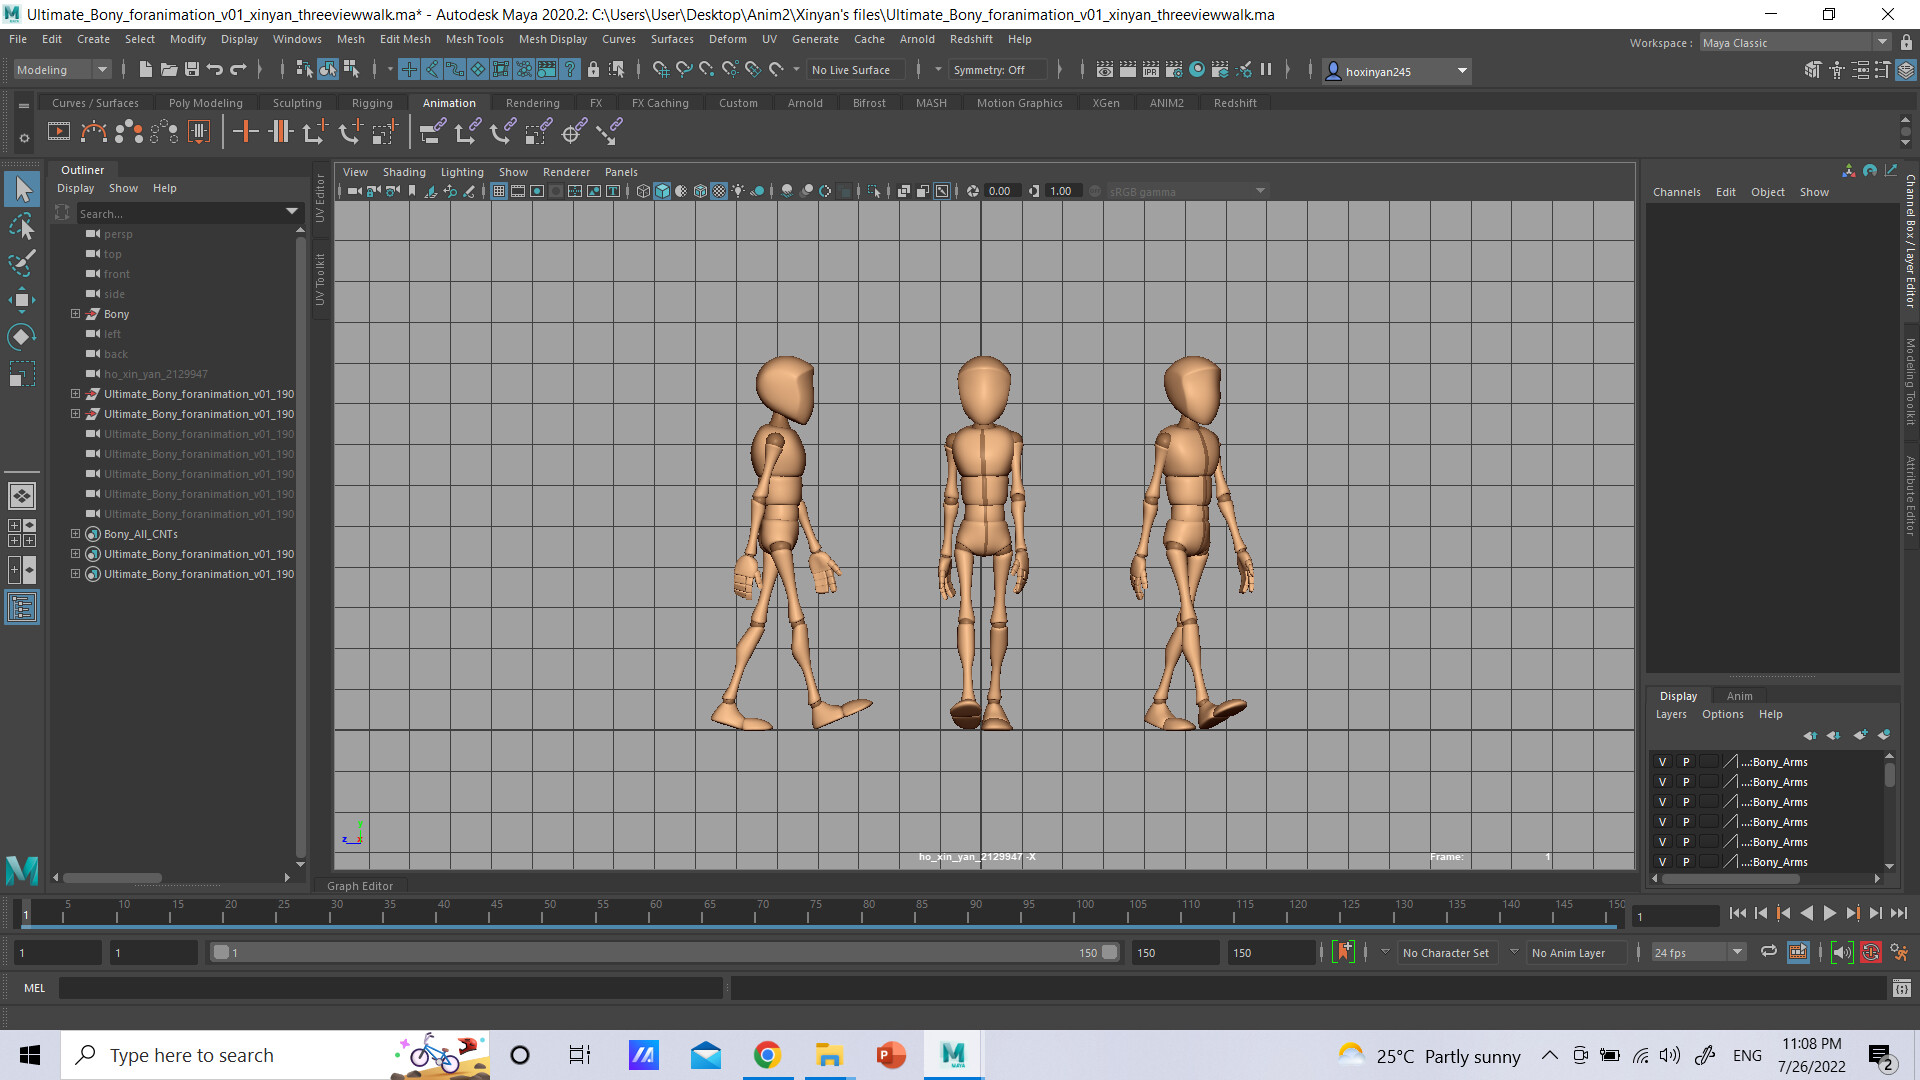The image size is (1920, 1080).
Task: Open the Outliner panel toggle icon
Action: (22, 607)
